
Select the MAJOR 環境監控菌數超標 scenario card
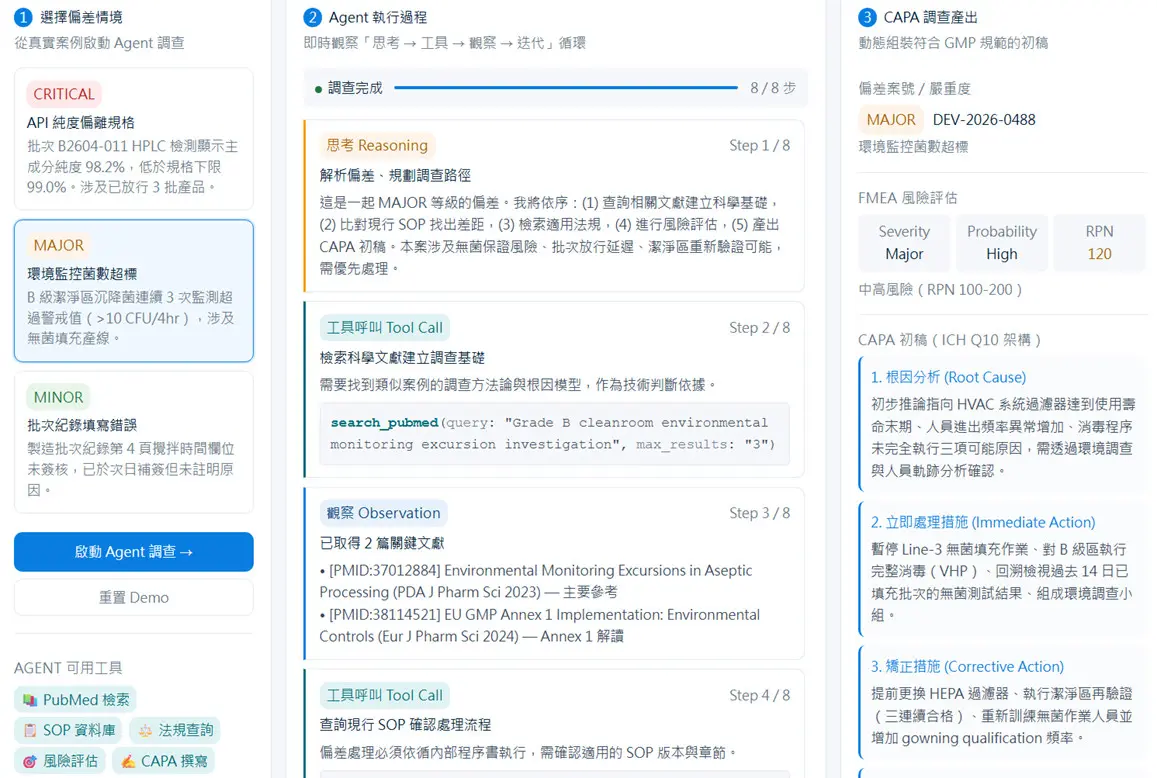pyautogui.click(x=134, y=291)
